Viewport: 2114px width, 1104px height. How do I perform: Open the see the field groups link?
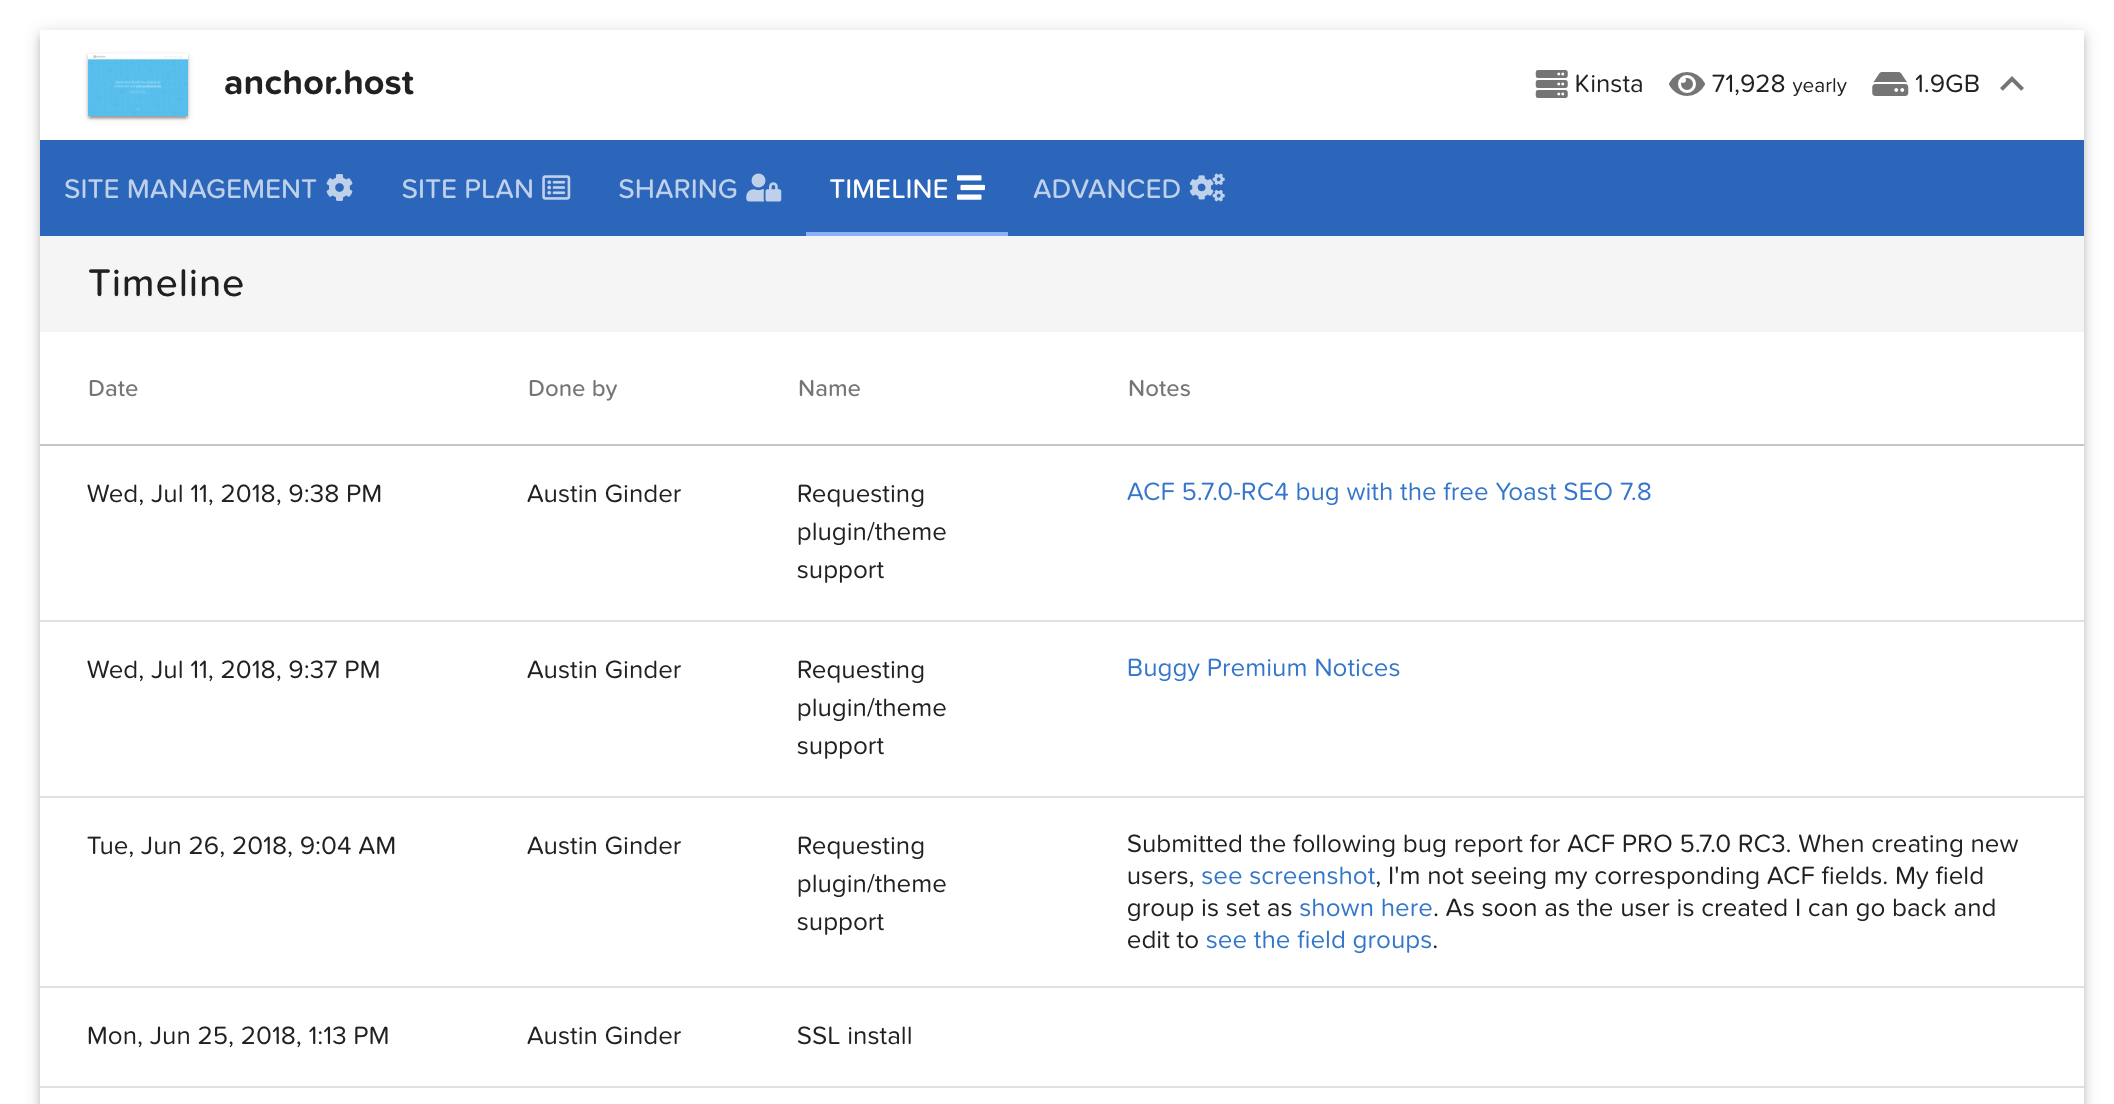pos(1319,940)
